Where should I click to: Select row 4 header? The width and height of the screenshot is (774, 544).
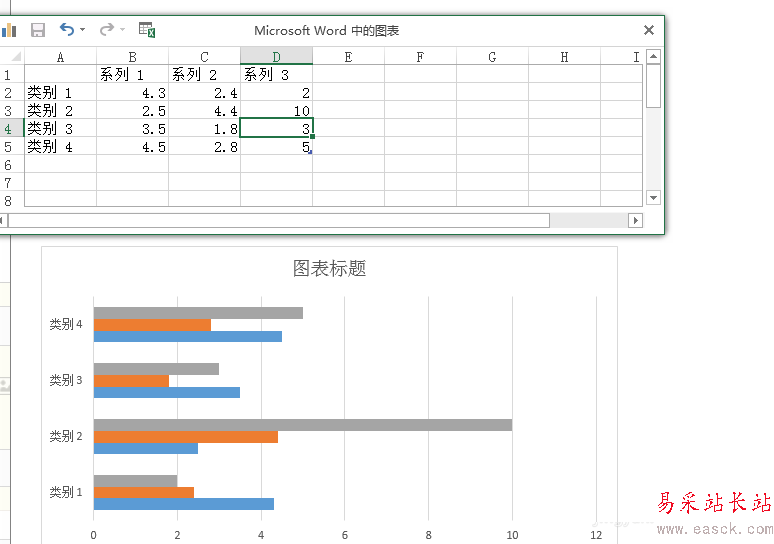point(11,128)
